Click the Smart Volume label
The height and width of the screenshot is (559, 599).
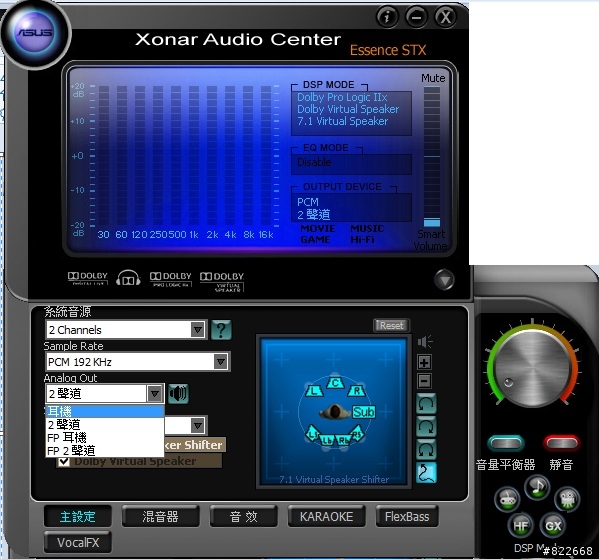pos(431,240)
